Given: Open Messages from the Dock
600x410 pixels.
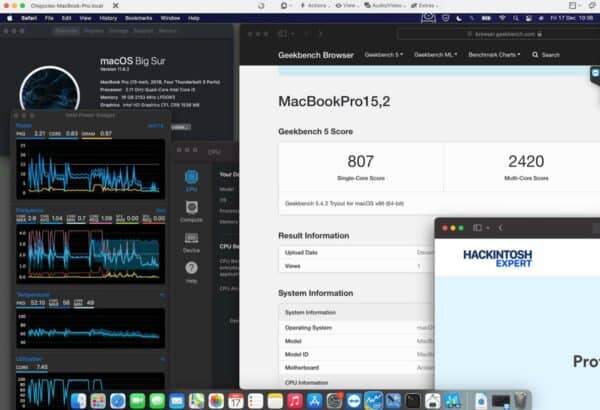Looking at the screenshot, I should point(157,401).
